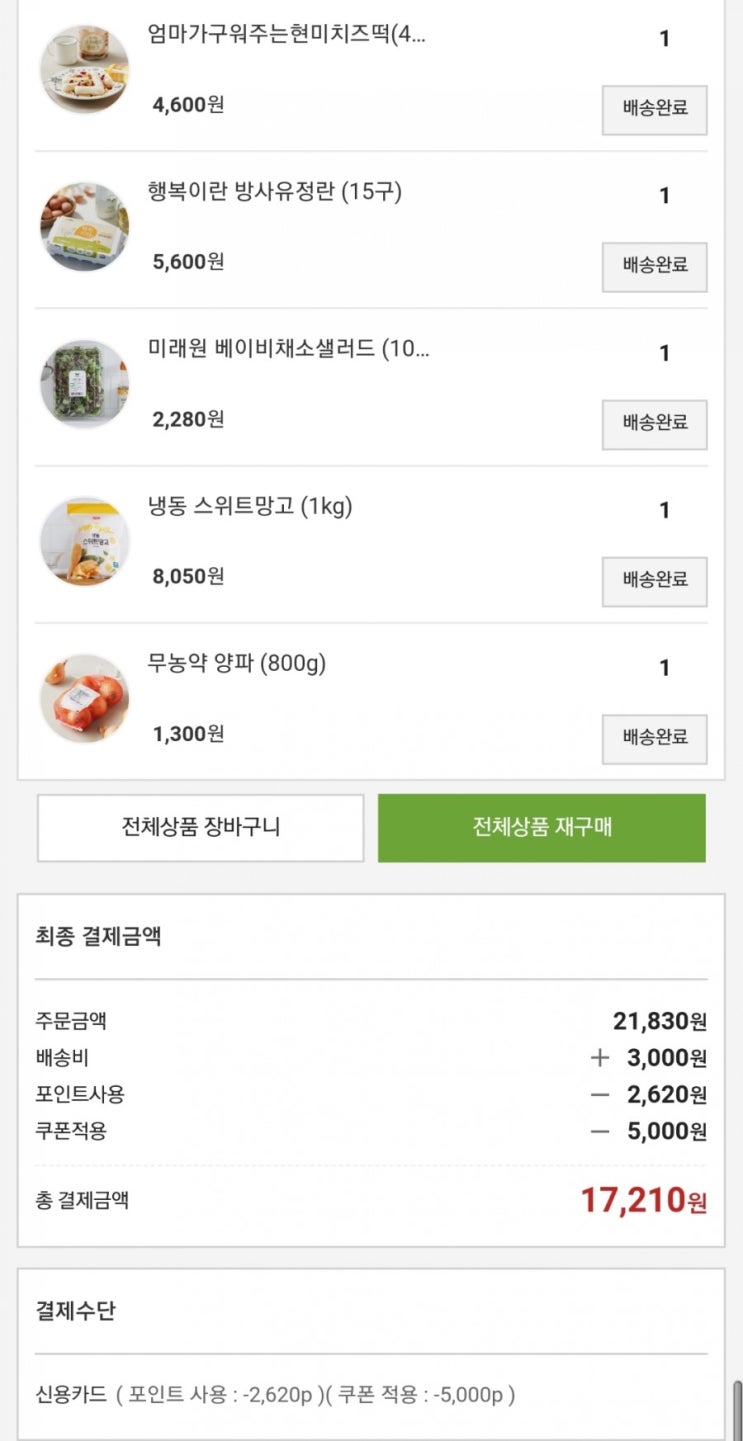This screenshot has height=1441, width=743.
Task: Tap the 현미치즈떡 product thumbnail
Action: click(84, 69)
